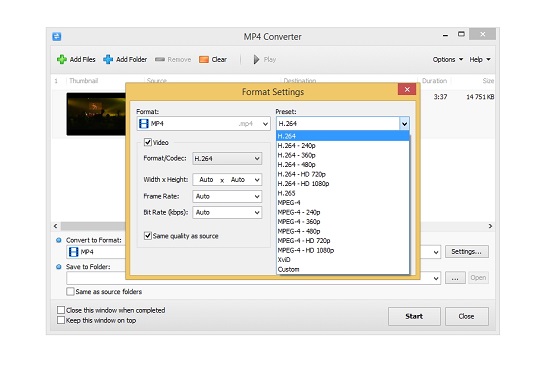Select the MPEG-4 - HD 1080p preset
Screen dimensions: 550x372
[343, 250]
